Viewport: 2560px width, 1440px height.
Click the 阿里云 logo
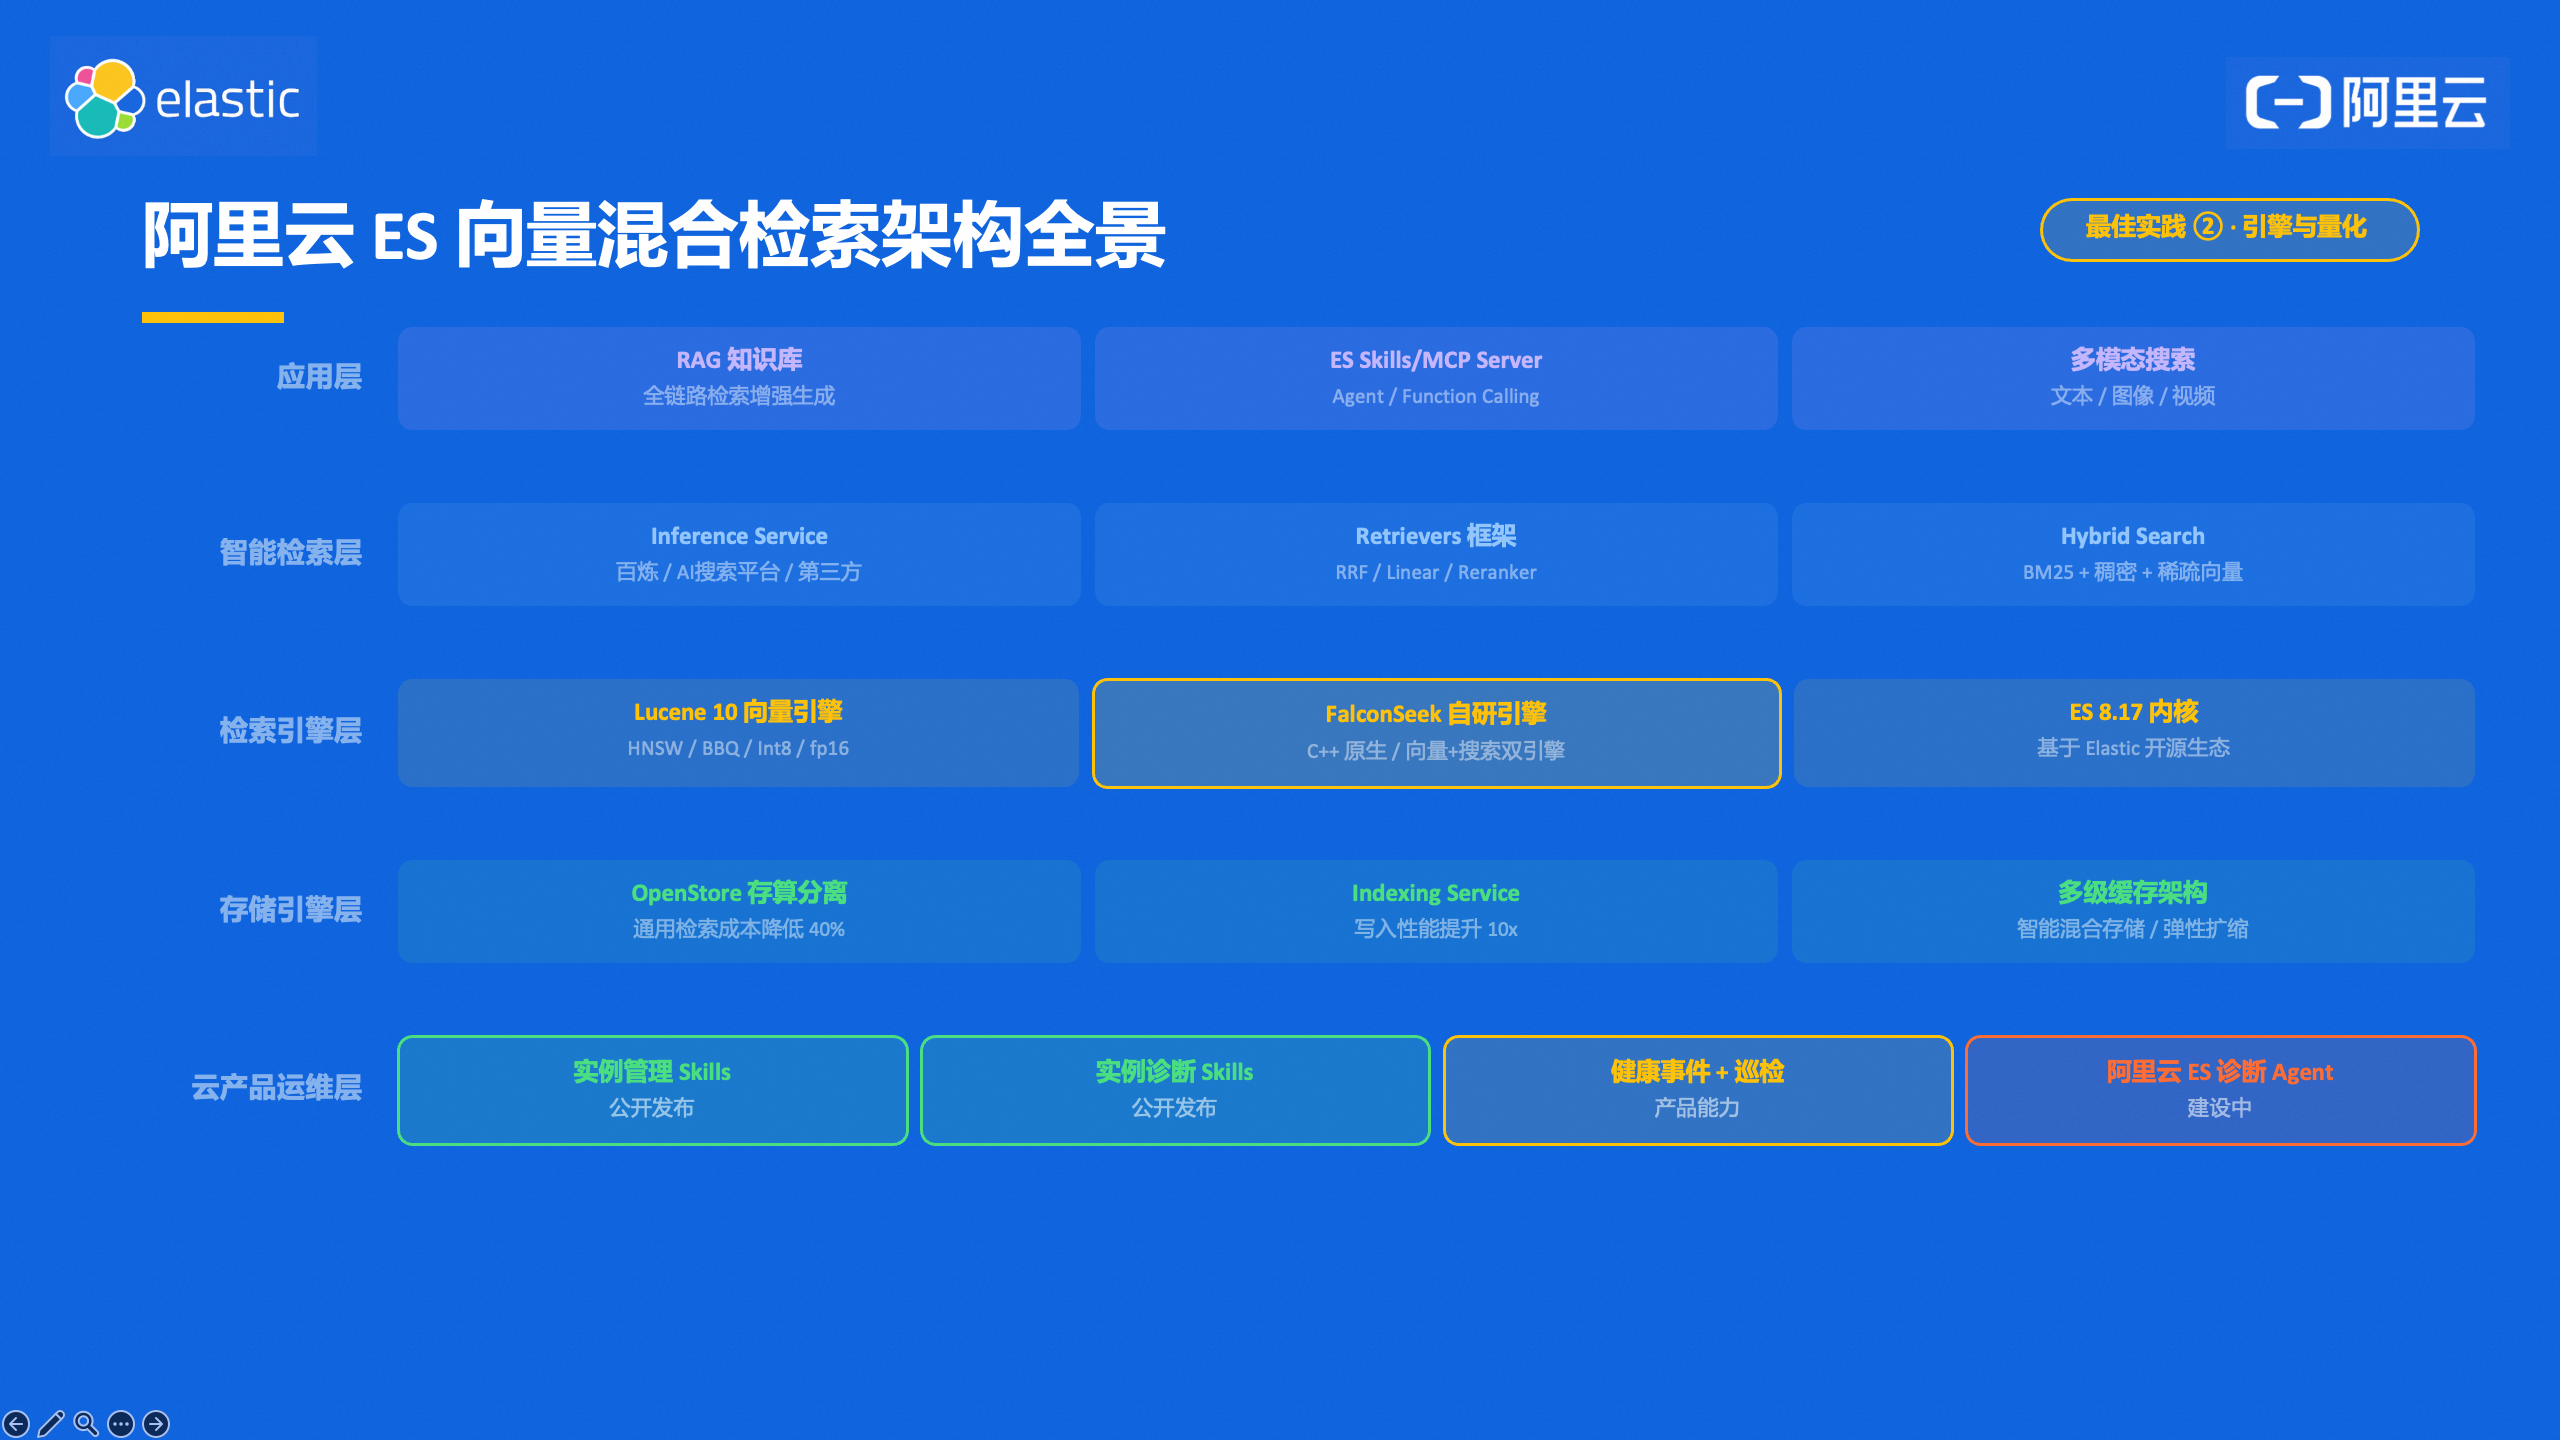pyautogui.click(x=2366, y=102)
